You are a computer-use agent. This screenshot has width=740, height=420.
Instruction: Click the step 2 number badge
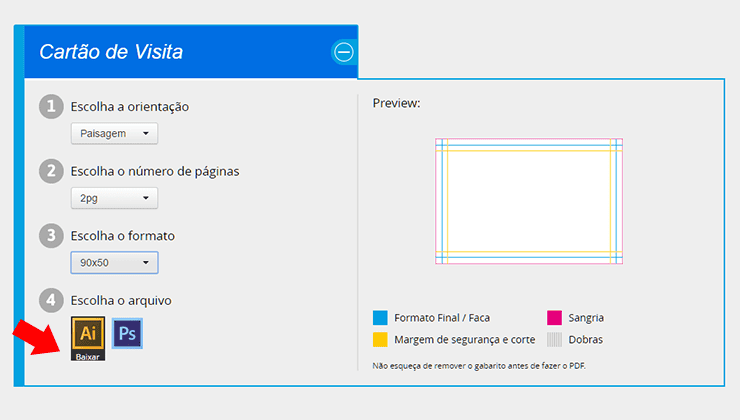pyautogui.click(x=51, y=171)
